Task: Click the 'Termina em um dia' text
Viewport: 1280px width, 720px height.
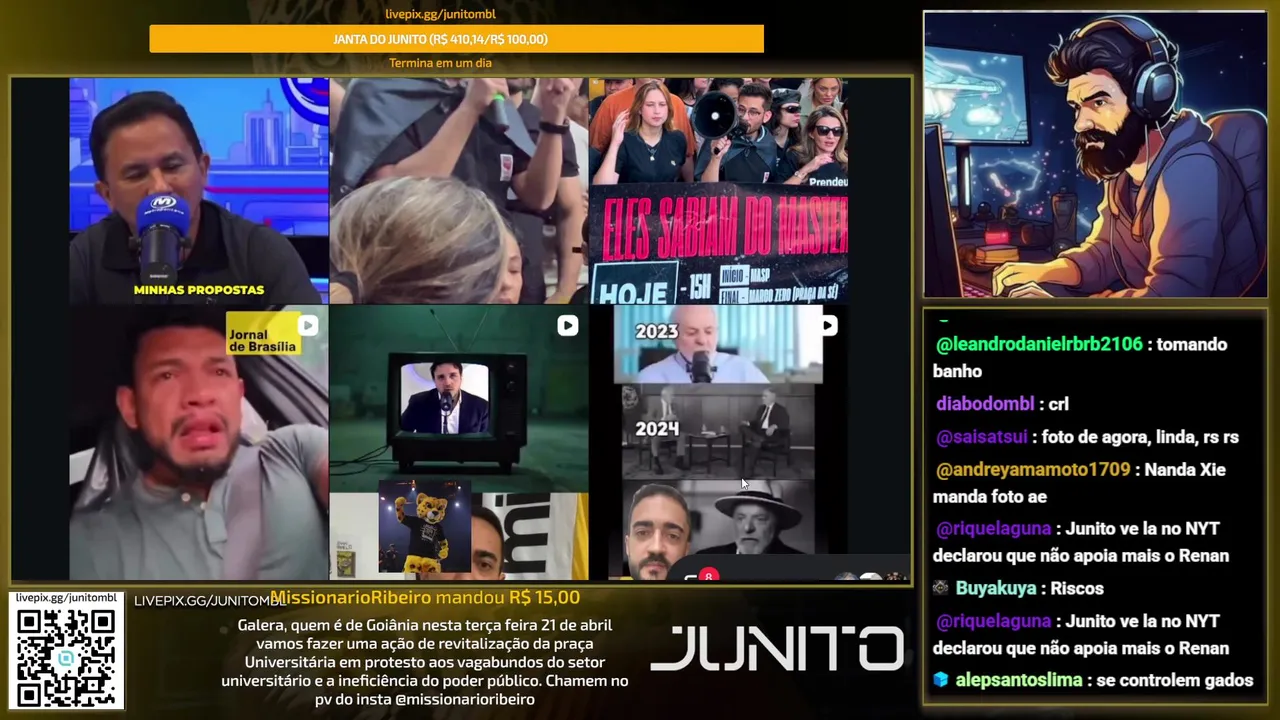Action: [440, 63]
